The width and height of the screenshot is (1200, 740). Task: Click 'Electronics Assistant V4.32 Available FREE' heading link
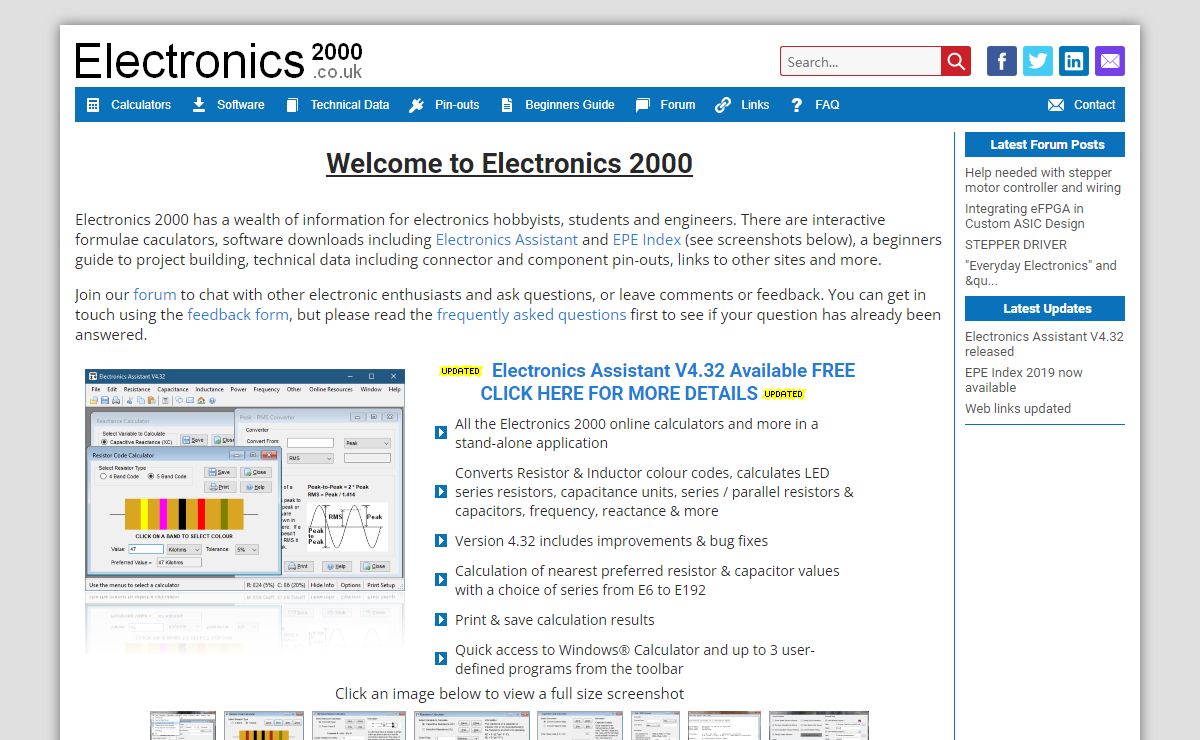673,371
